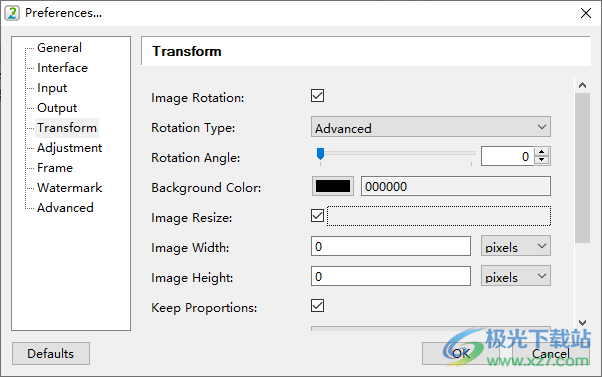Disable the Image Resize checkbox
The width and height of the screenshot is (602, 377).
pyautogui.click(x=318, y=216)
